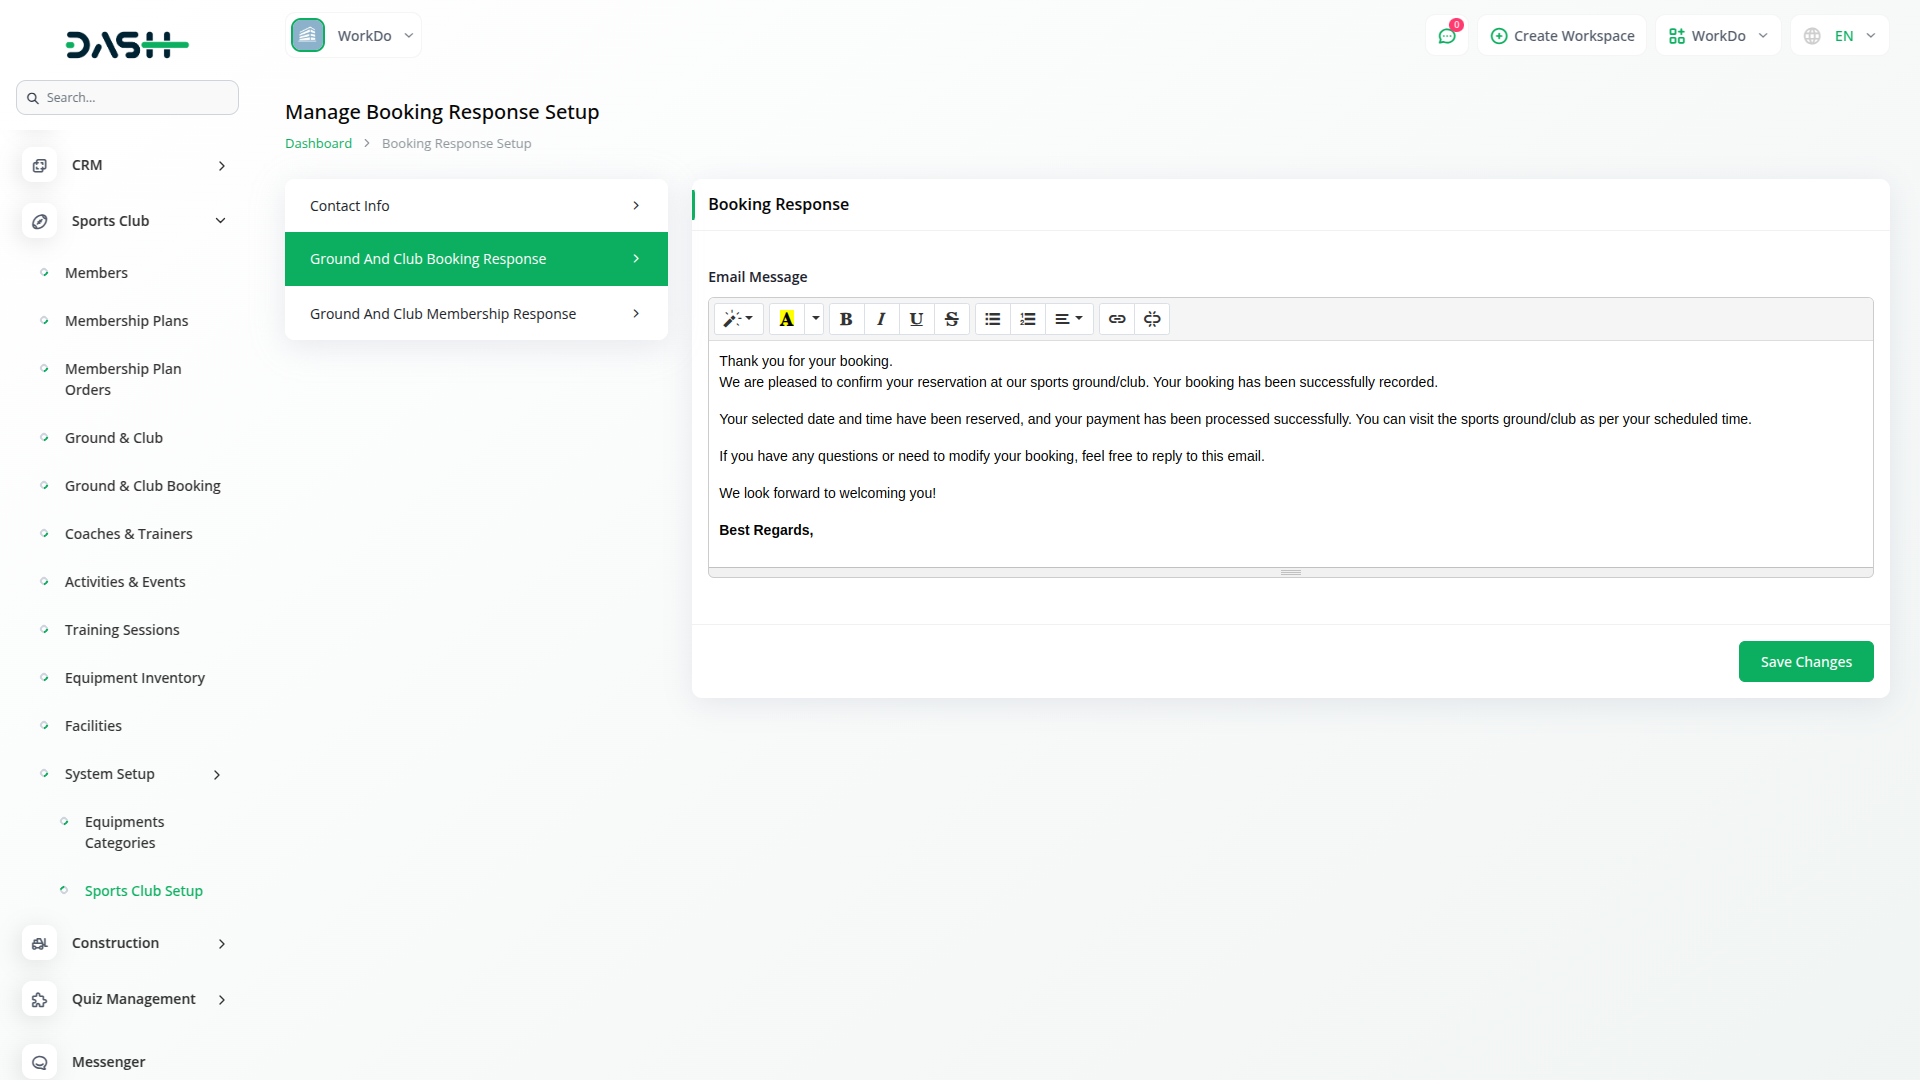Image resolution: width=1920 pixels, height=1080 pixels.
Task: Click the globe language icon
Action: pos(1812,36)
